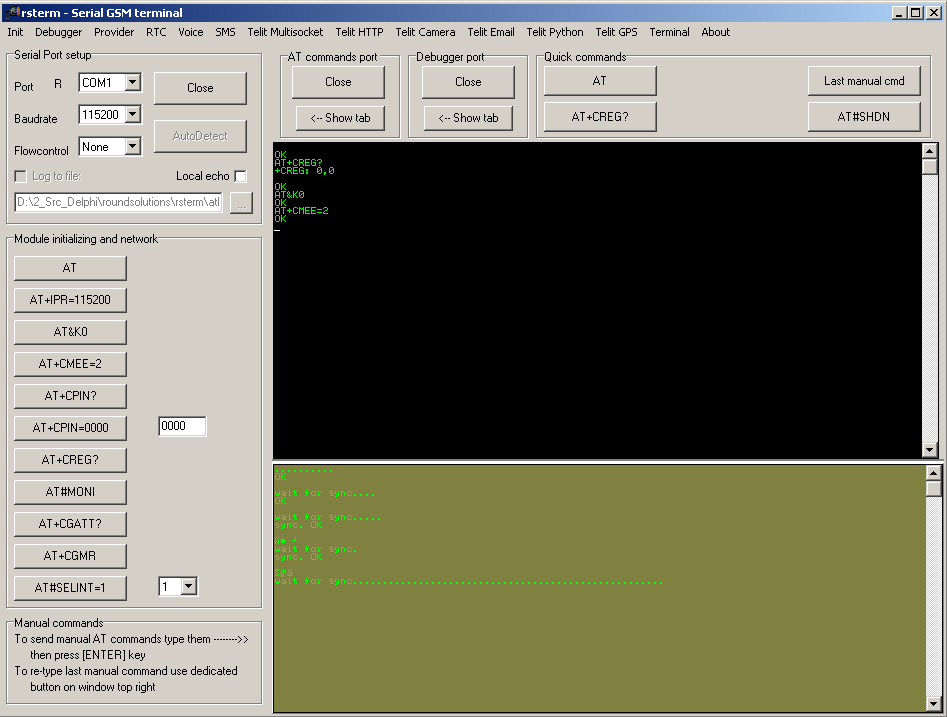
Task: Minimize the rsterm window
Action: pyautogui.click(x=899, y=13)
